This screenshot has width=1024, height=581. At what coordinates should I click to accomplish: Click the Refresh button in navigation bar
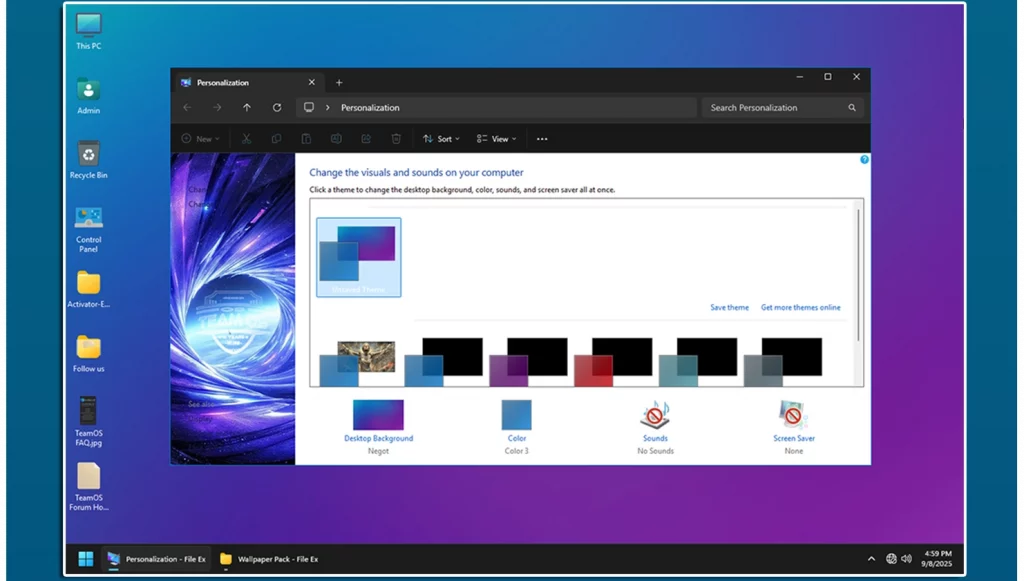point(277,108)
